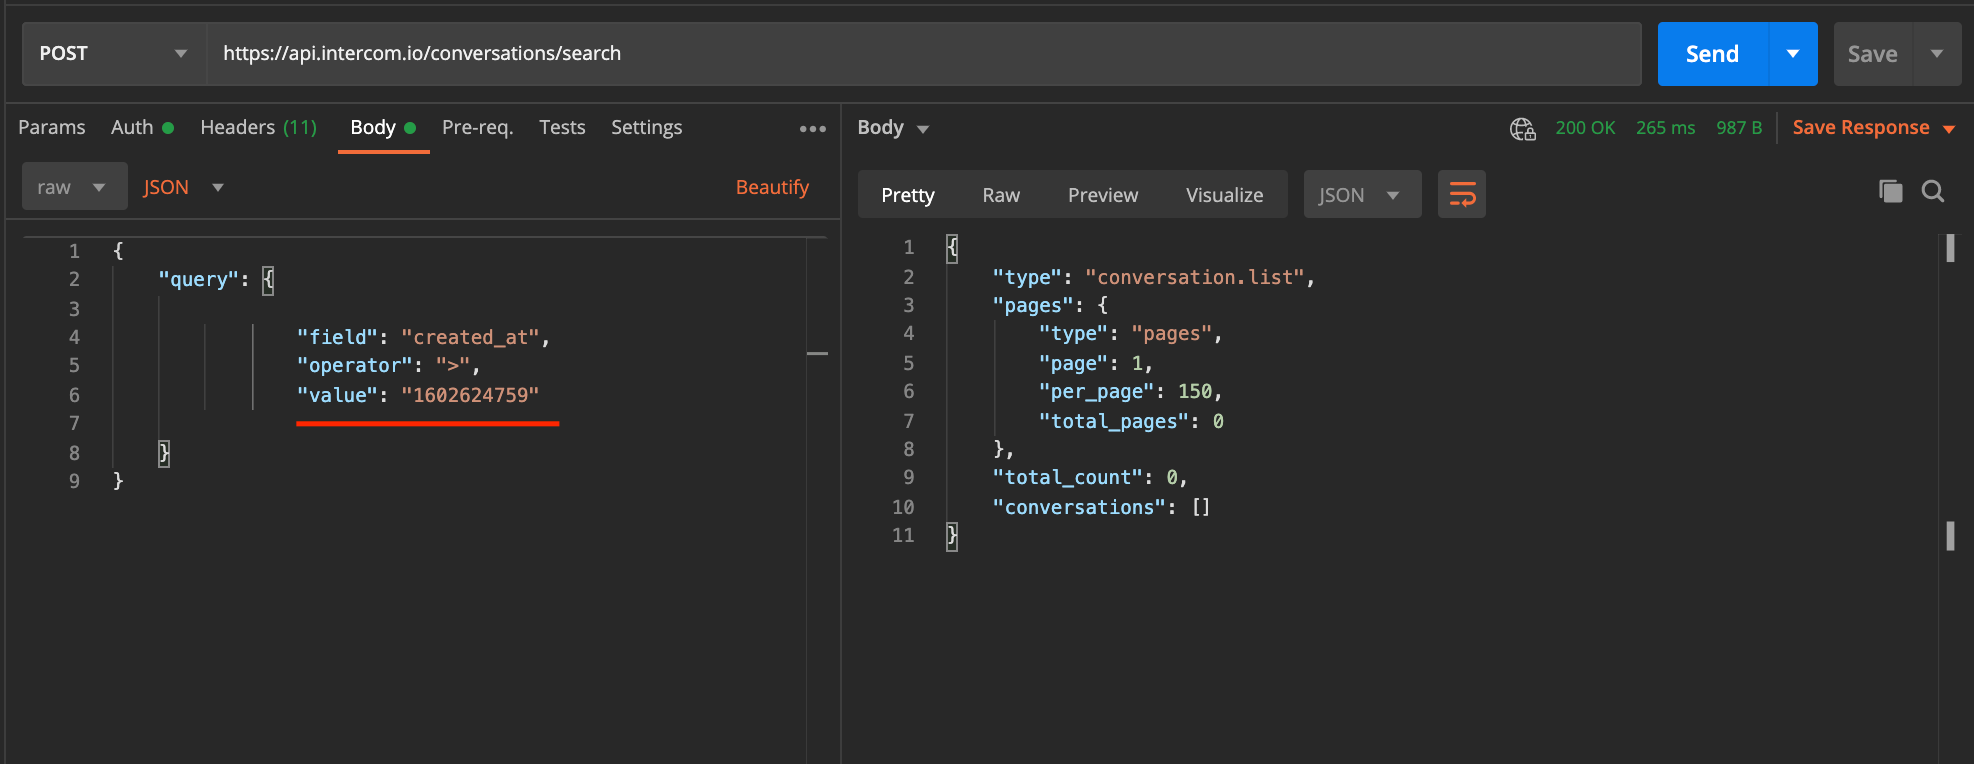This screenshot has height=764, width=1974.
Task: Open the Pre-req. tab
Action: click(x=477, y=127)
